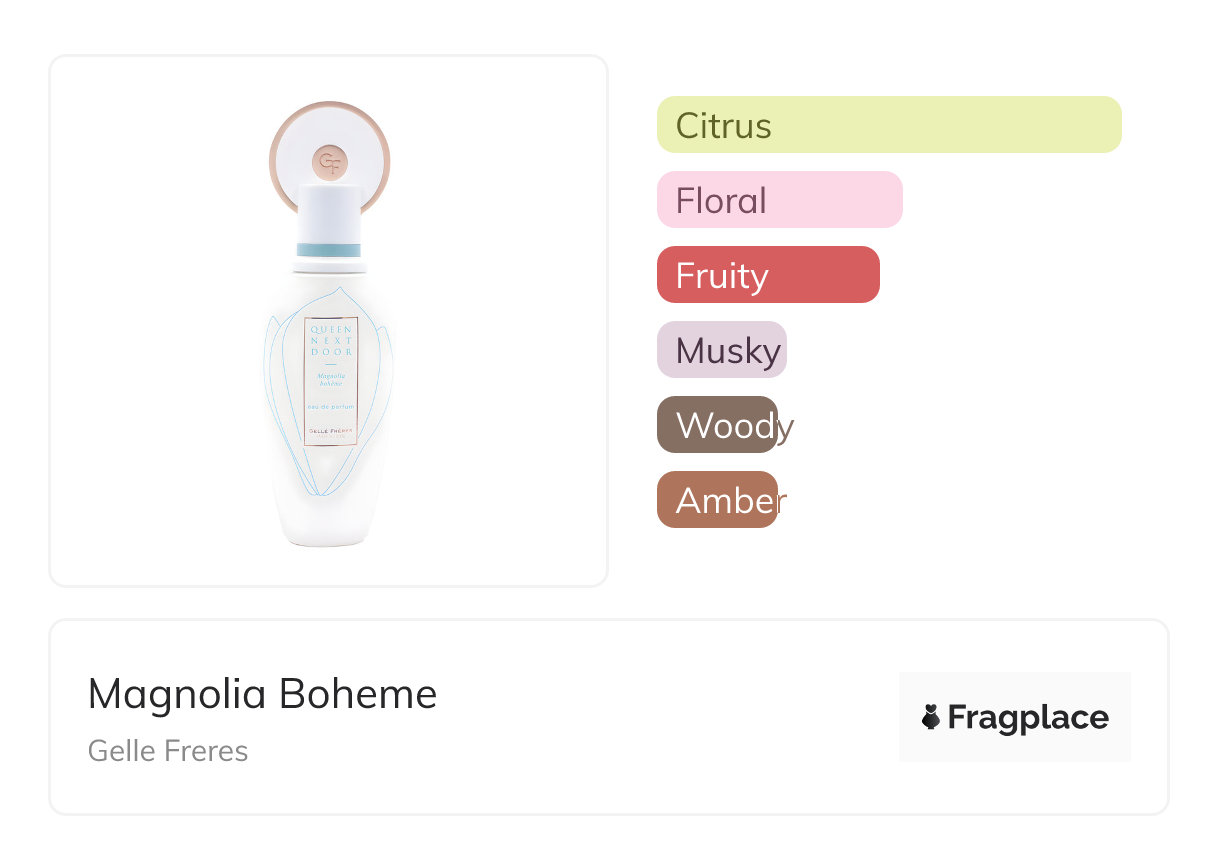
Task: Select the Amber accord bar
Action: coord(717,500)
